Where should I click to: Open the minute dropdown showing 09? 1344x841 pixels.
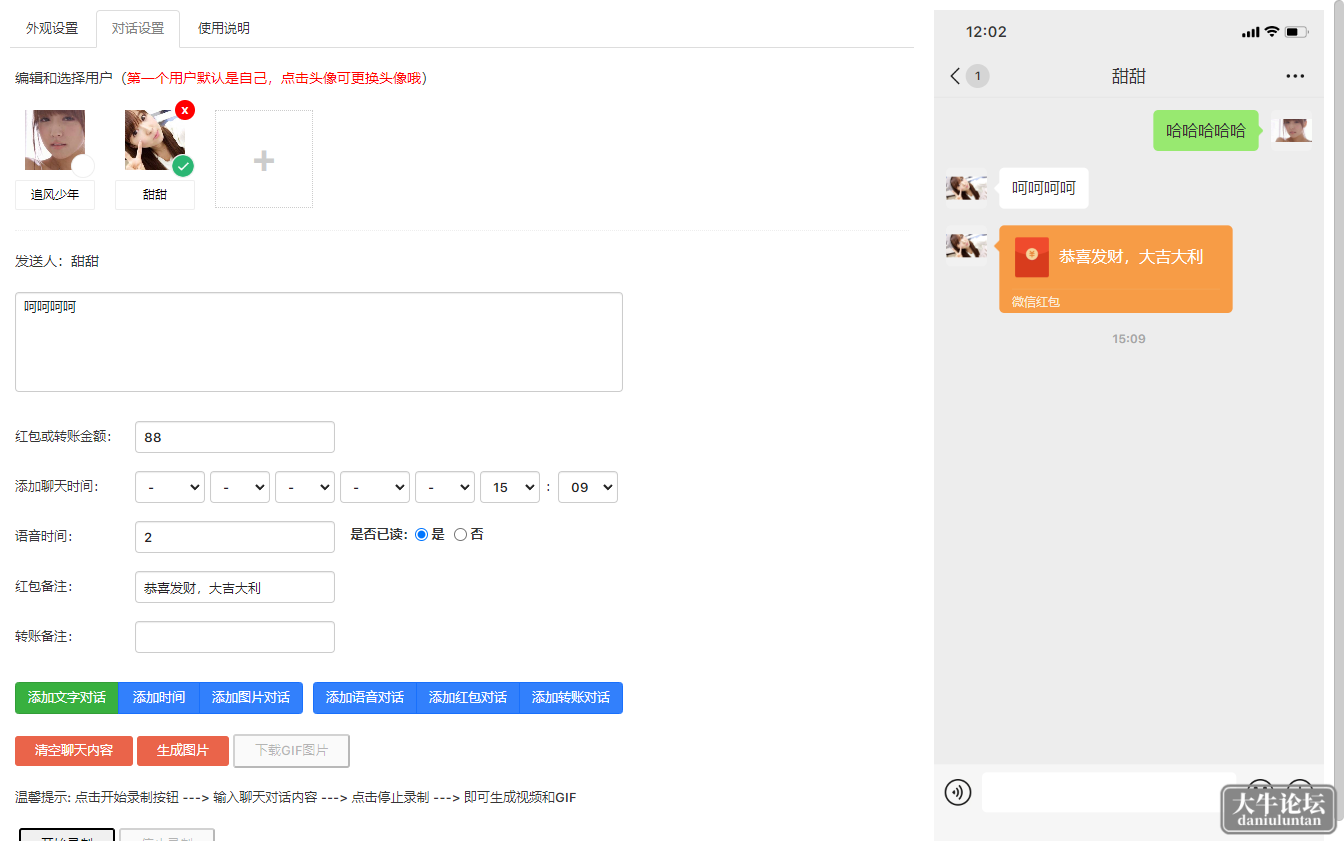[x=588, y=487]
